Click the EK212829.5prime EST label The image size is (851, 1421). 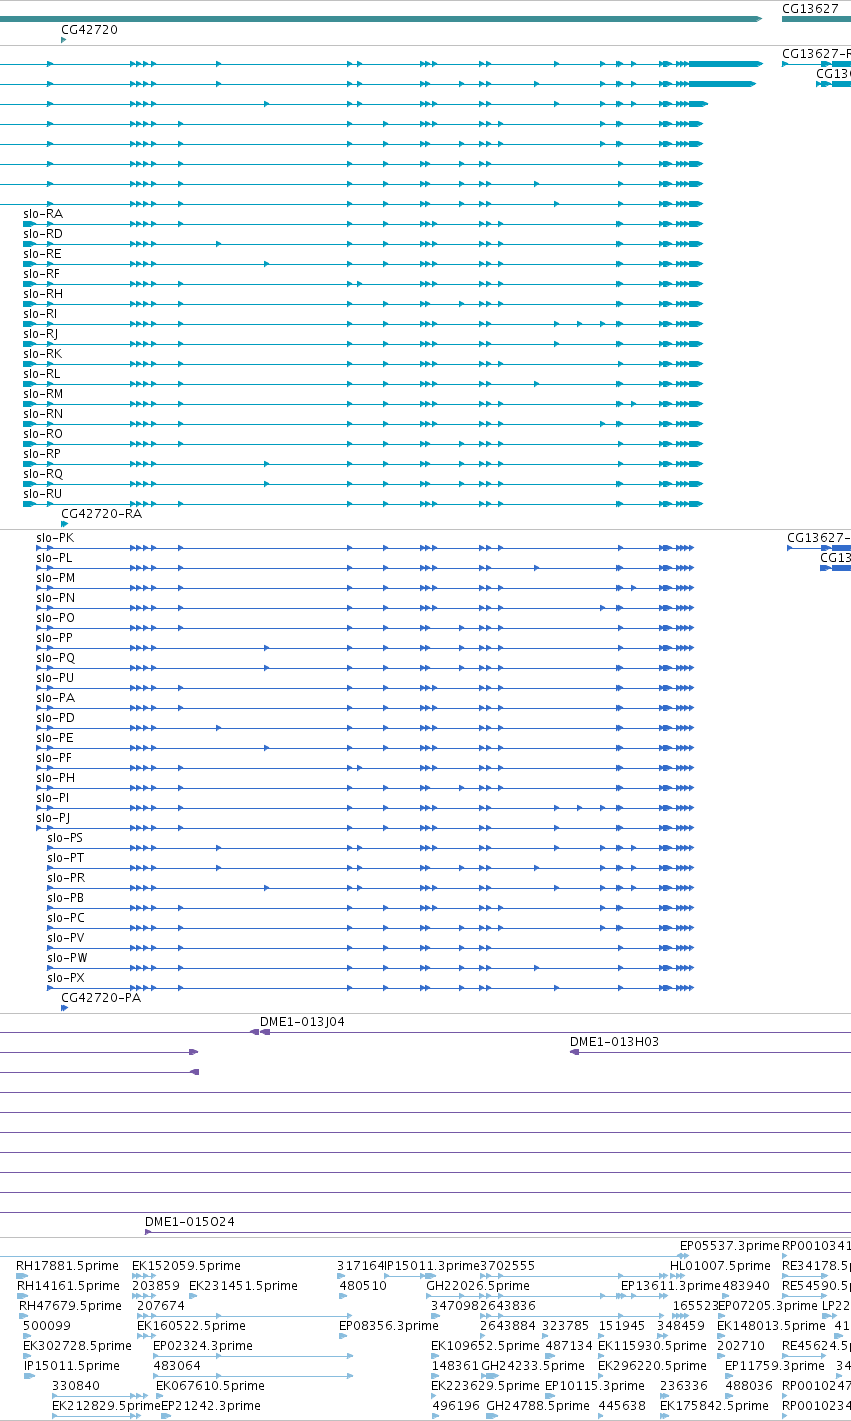pos(106,1406)
